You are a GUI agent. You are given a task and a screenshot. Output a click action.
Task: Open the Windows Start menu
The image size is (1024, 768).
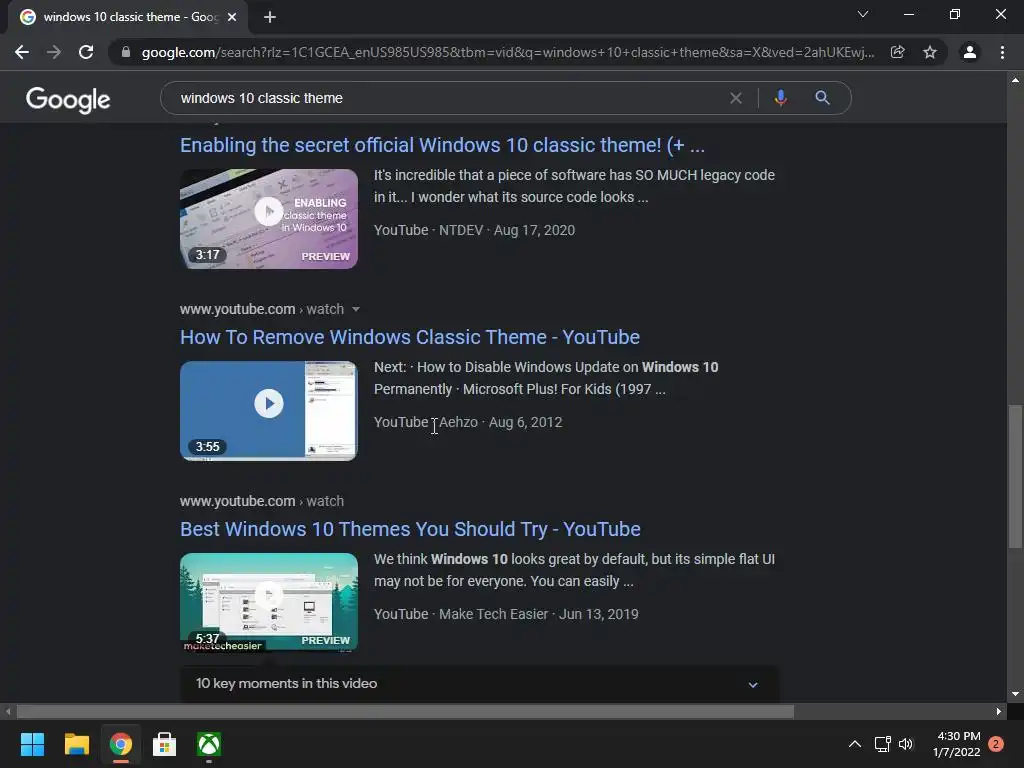(32, 744)
